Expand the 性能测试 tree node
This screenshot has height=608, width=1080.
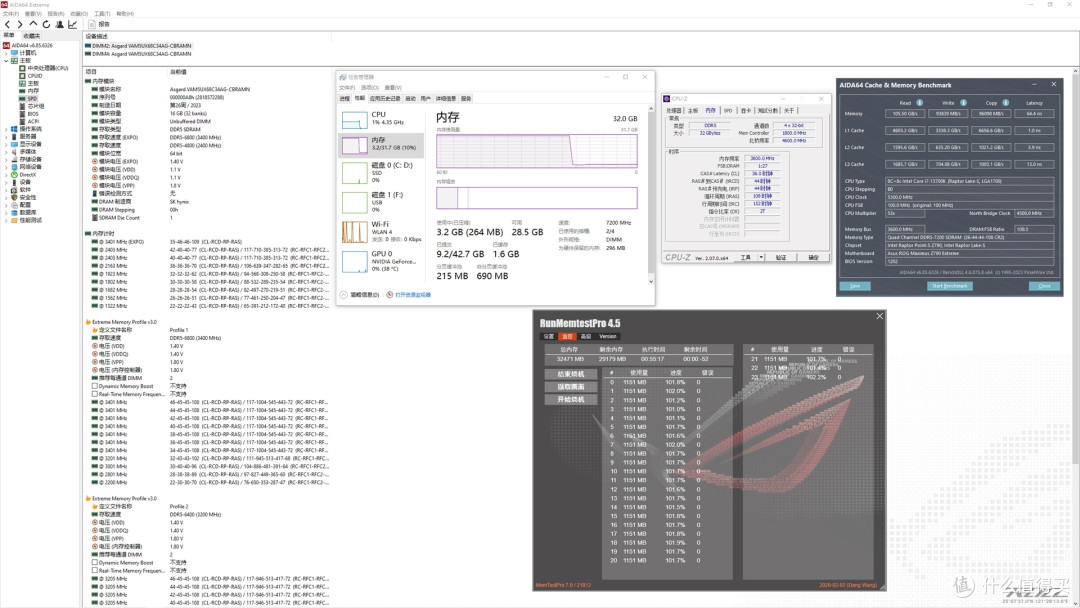coord(7,220)
